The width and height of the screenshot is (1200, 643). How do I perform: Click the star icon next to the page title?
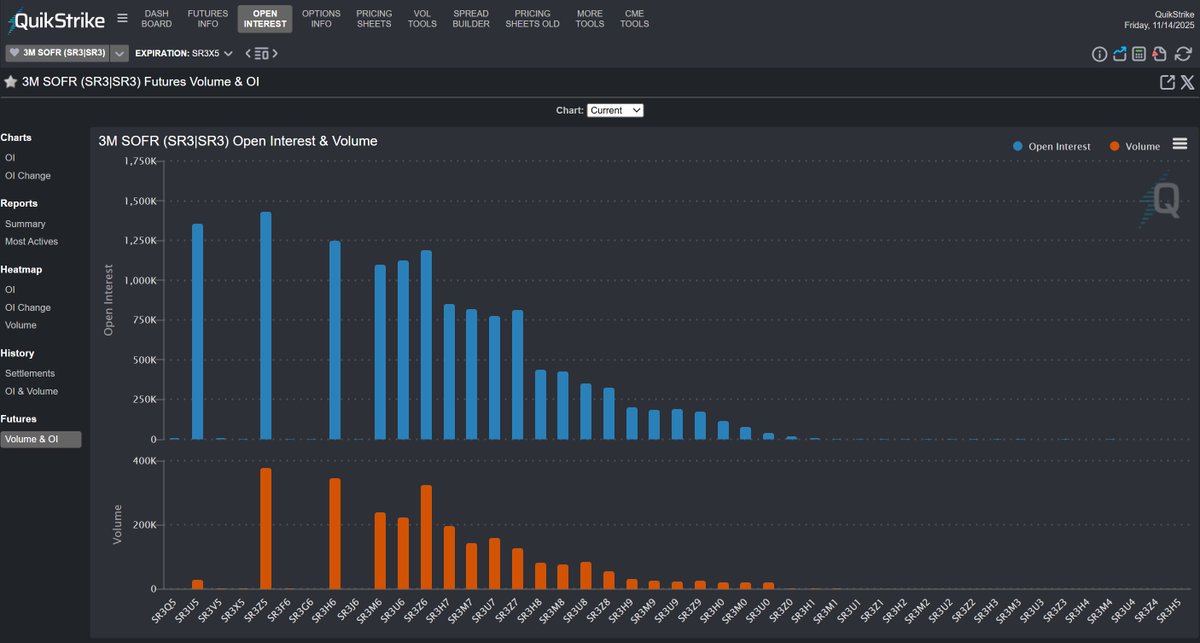point(9,81)
